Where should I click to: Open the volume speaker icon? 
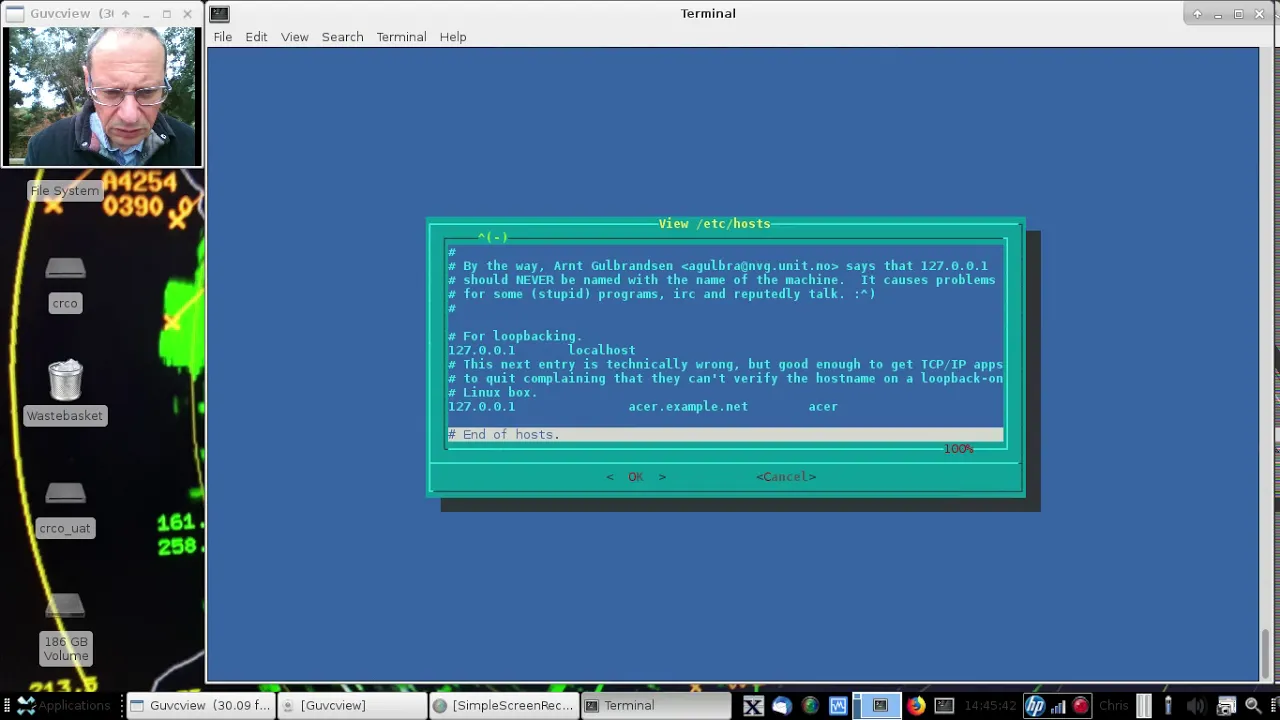tap(1195, 706)
